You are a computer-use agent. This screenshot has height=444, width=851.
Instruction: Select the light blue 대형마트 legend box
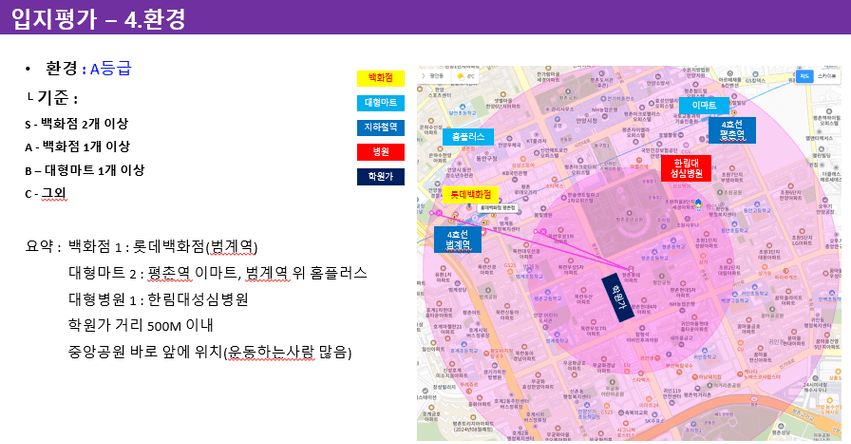[x=380, y=103]
